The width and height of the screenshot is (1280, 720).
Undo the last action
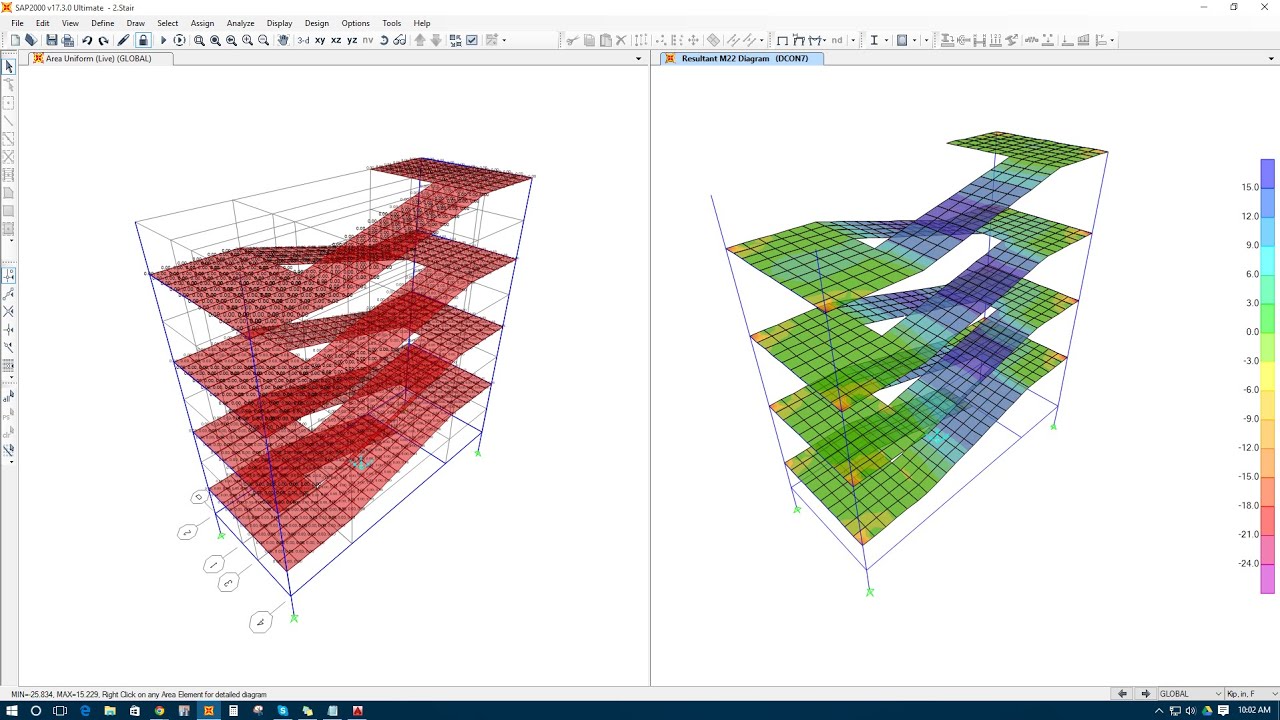point(86,40)
